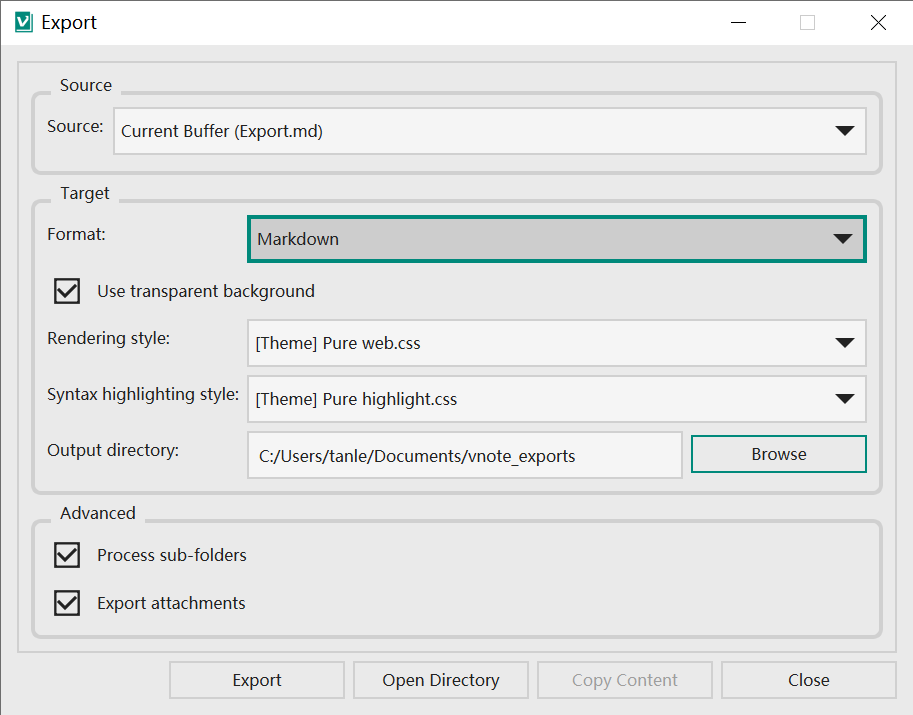
Task: Toggle Use transparent background checkbox
Action: pyautogui.click(x=67, y=291)
